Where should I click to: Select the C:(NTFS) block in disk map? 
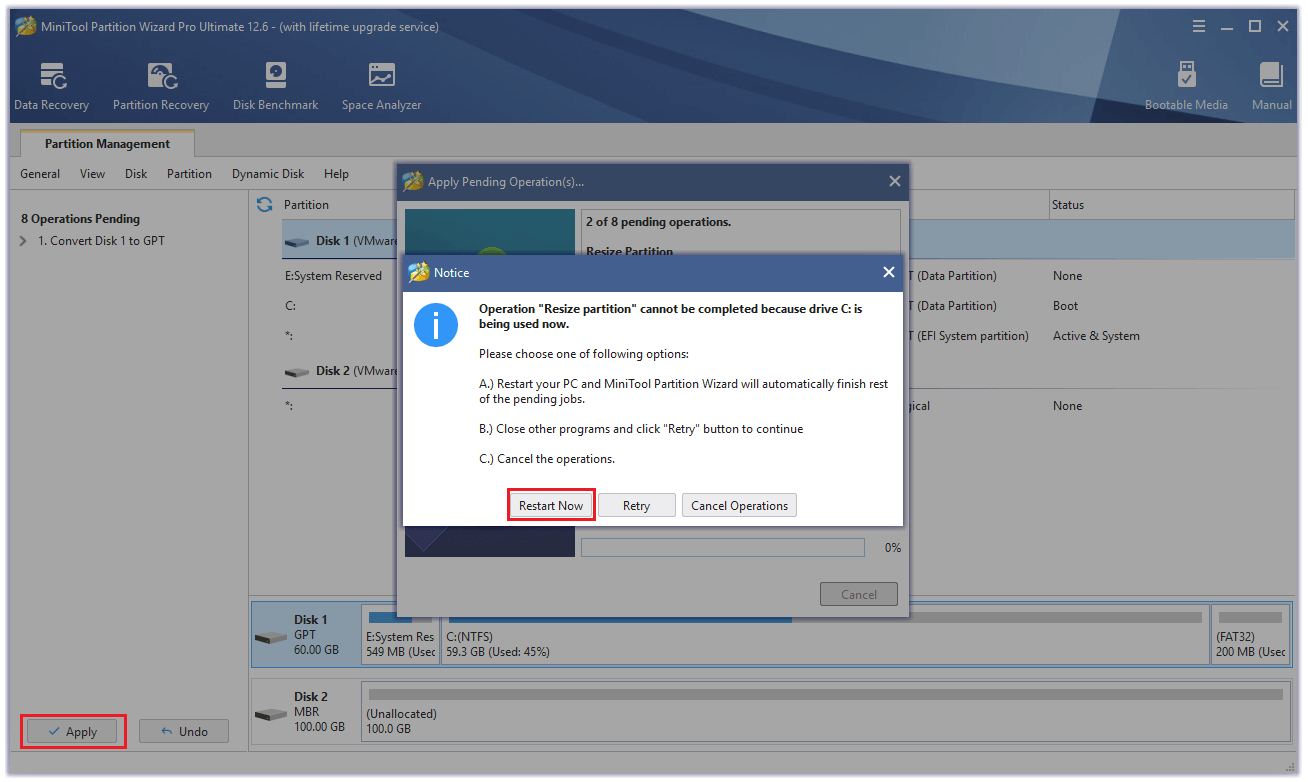pyautogui.click(x=825, y=634)
